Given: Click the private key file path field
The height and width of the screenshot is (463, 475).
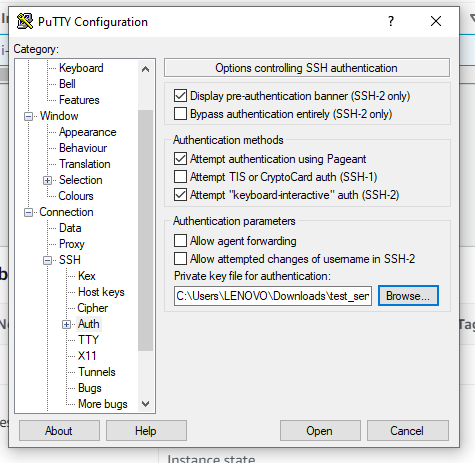Looking at the screenshot, I should pyautogui.click(x=273, y=296).
